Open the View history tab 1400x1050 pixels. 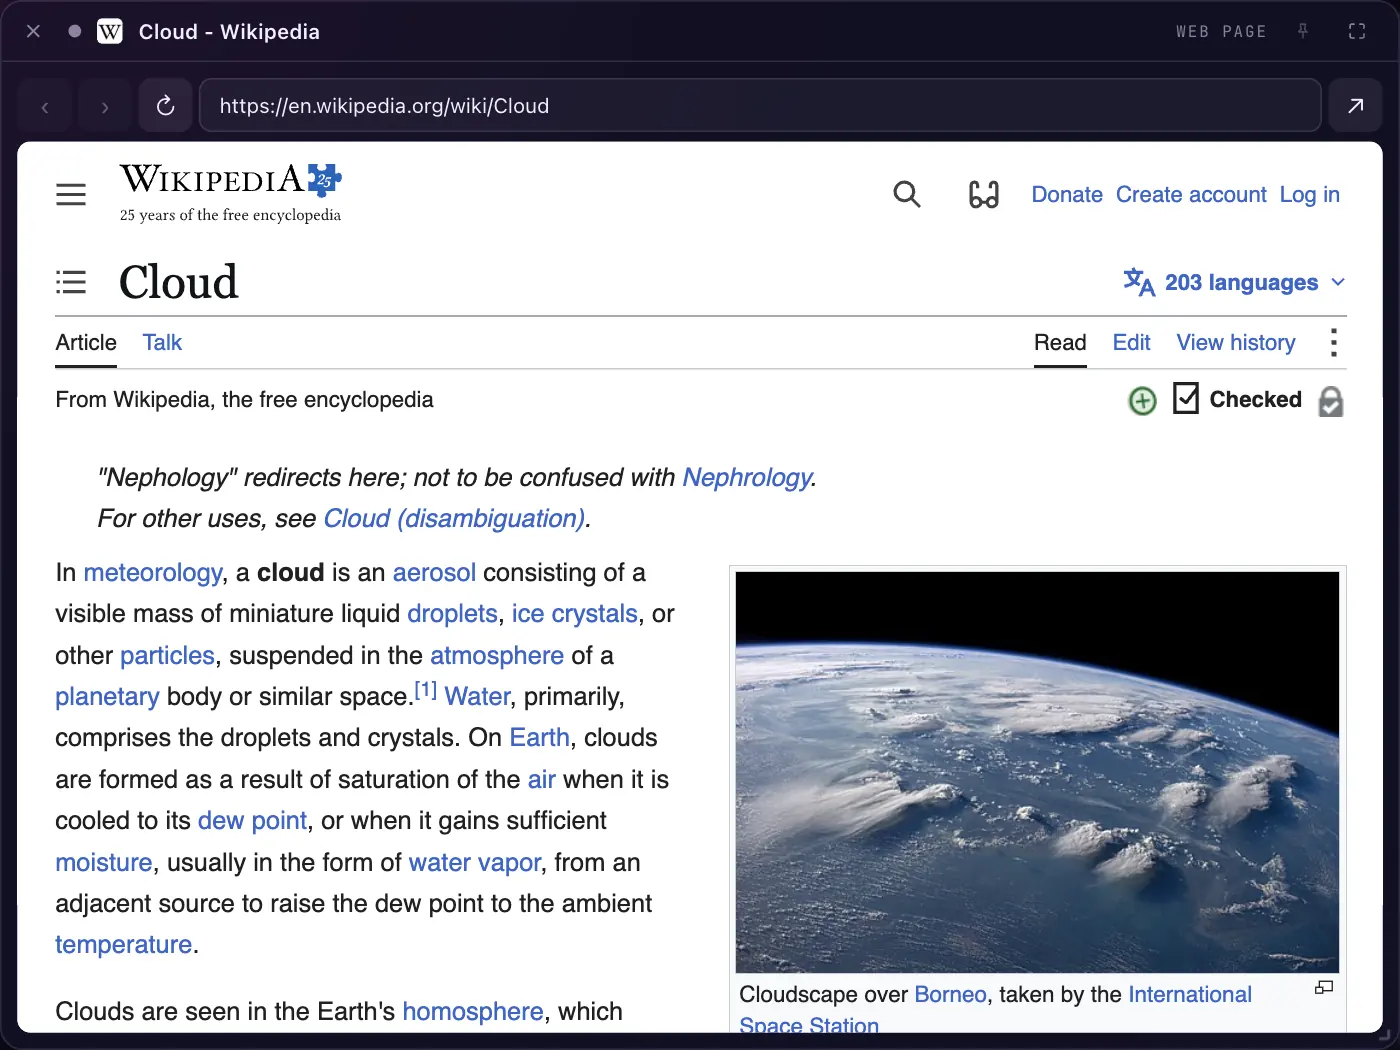[x=1236, y=343]
